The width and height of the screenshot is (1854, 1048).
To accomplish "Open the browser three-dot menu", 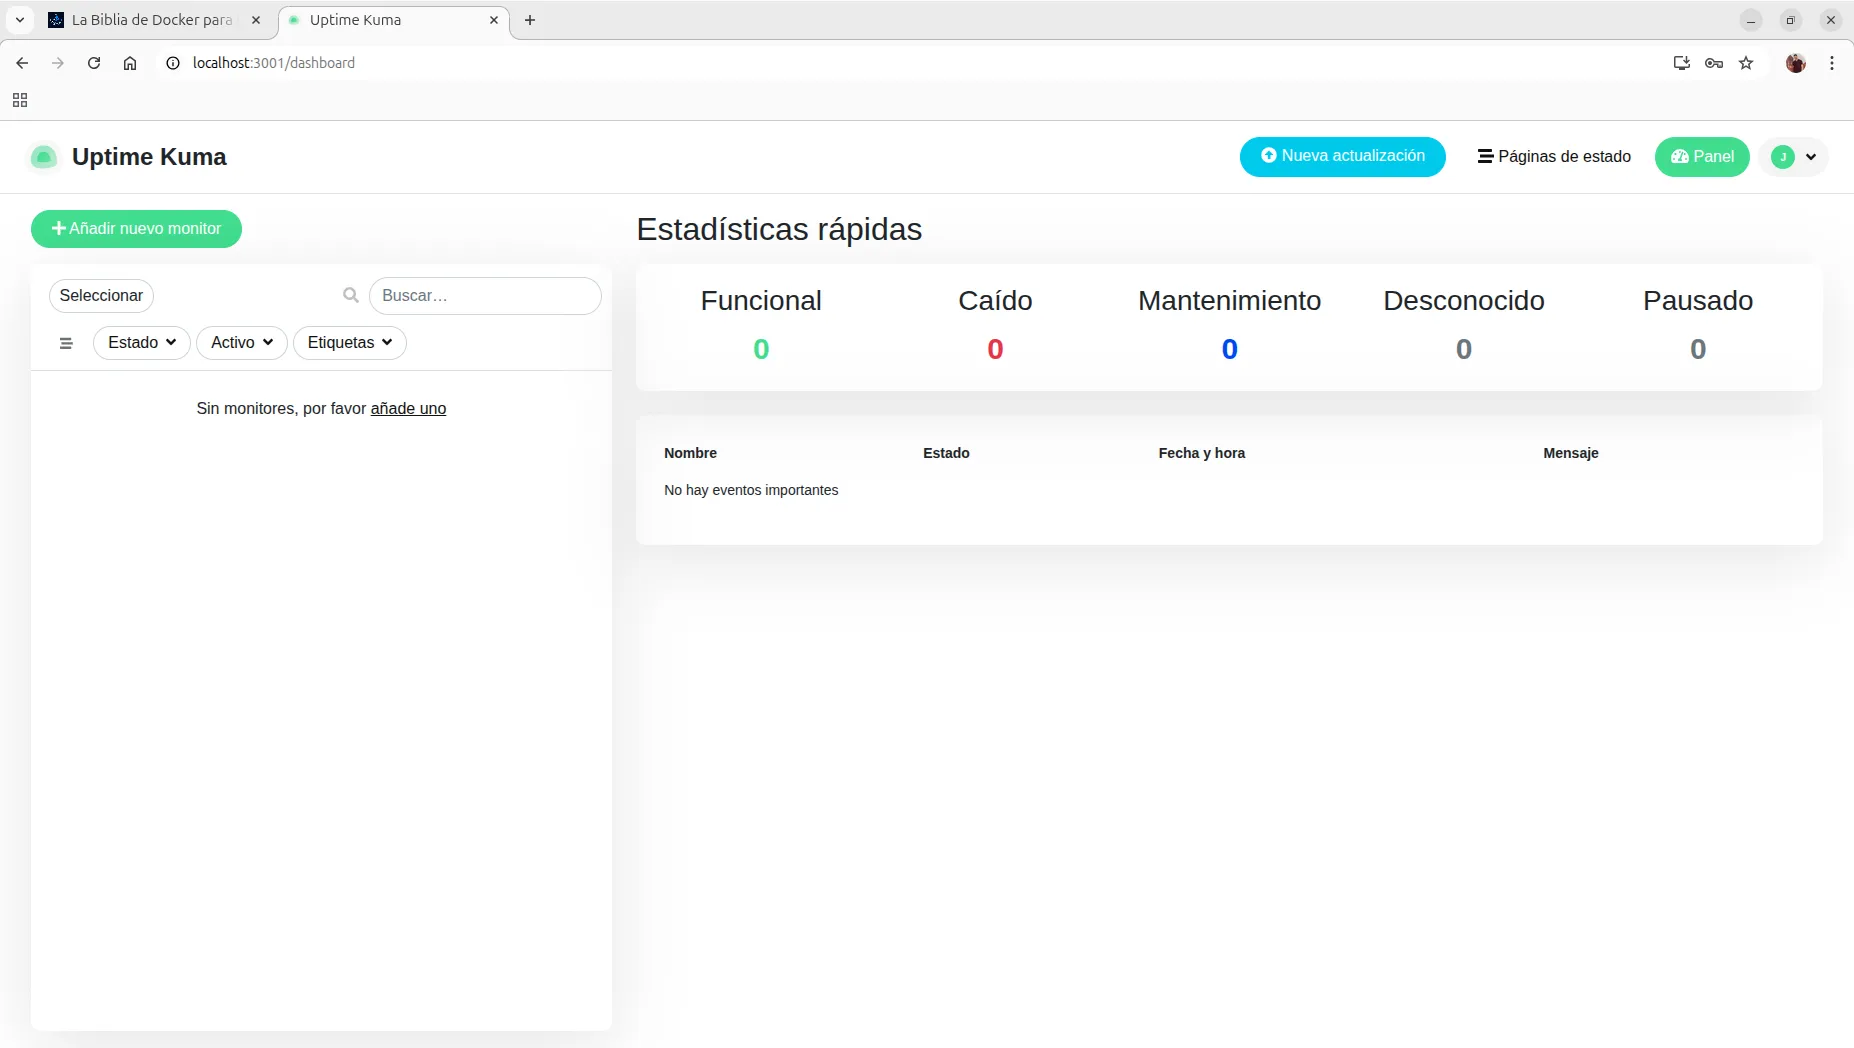I will coord(1832,63).
